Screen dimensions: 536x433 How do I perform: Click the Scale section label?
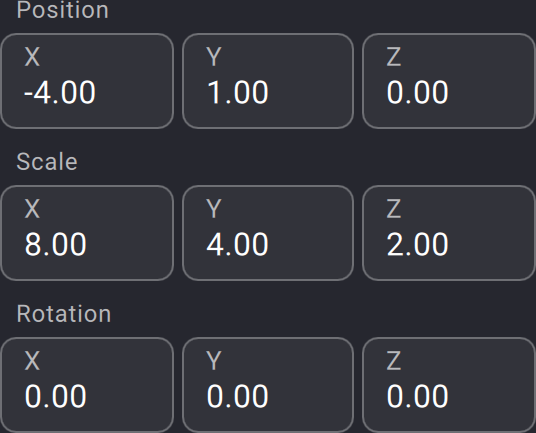(47, 162)
